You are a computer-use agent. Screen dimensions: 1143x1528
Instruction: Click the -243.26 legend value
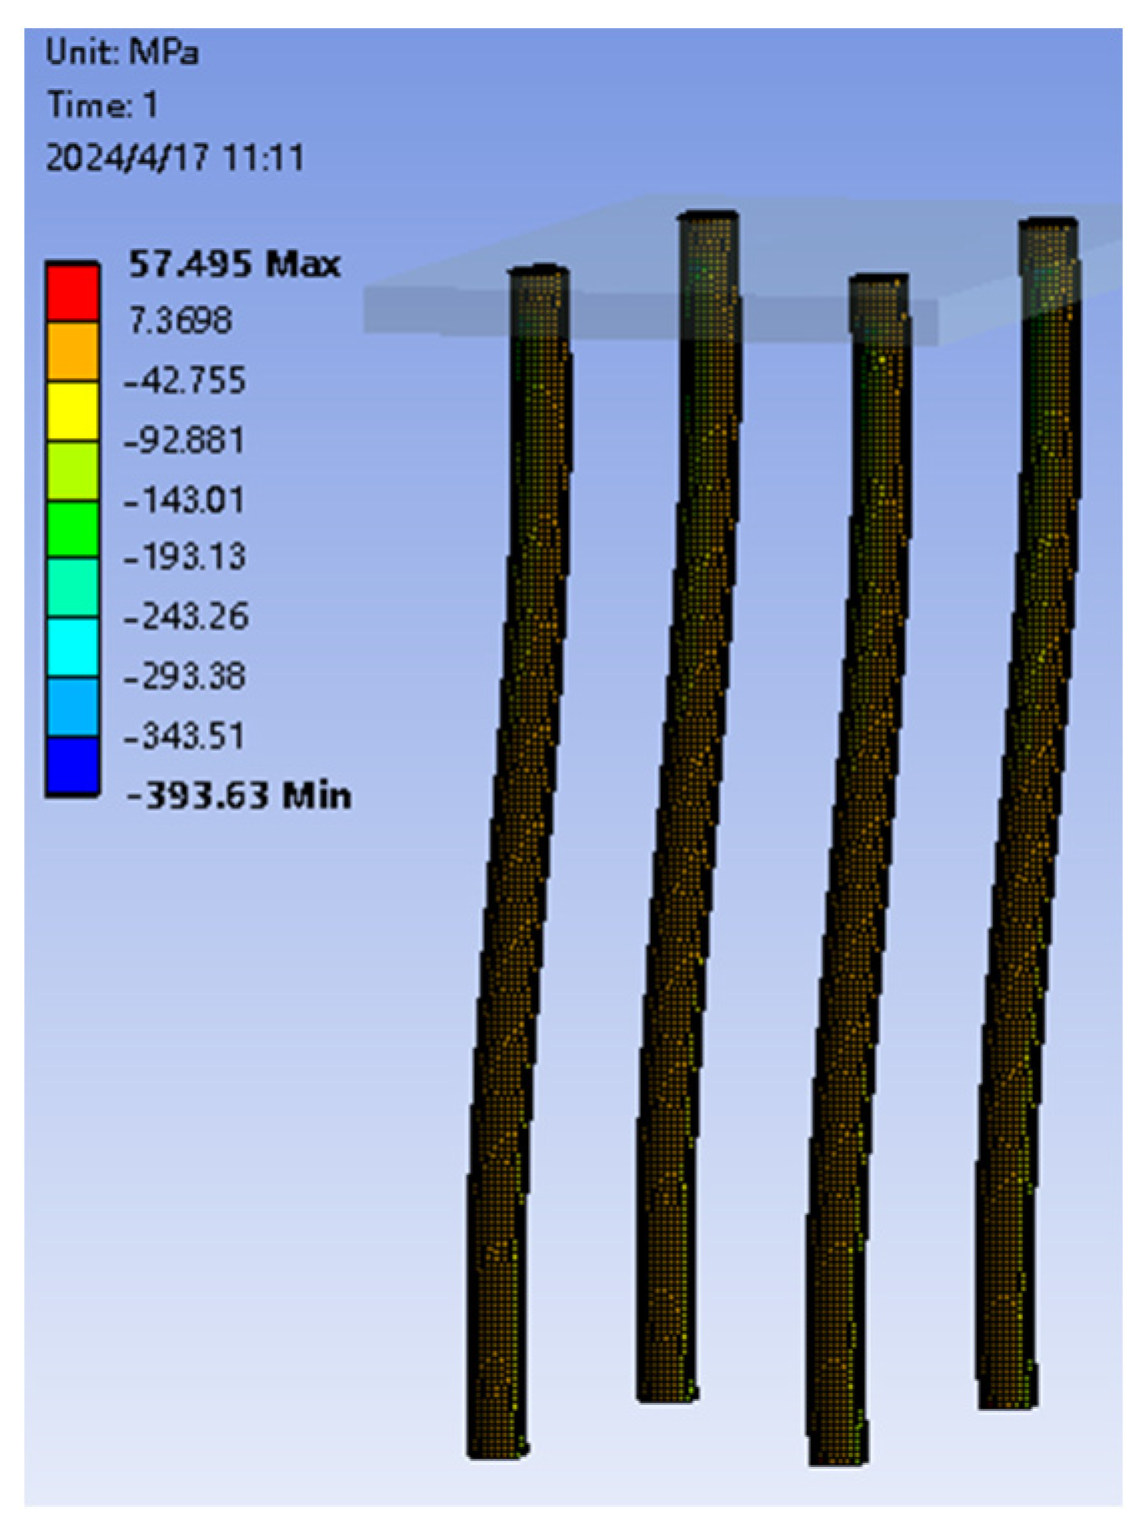point(185,616)
